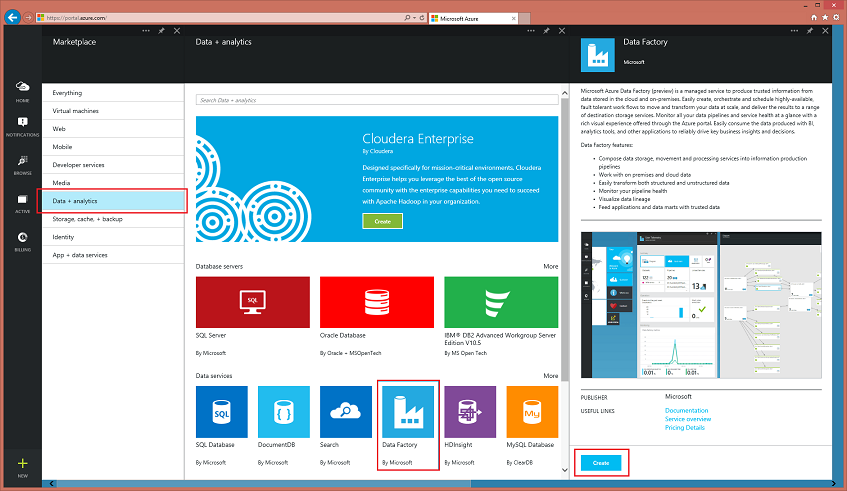
Task: Click the horizontal scrollbar left arrow
Action: point(52,484)
